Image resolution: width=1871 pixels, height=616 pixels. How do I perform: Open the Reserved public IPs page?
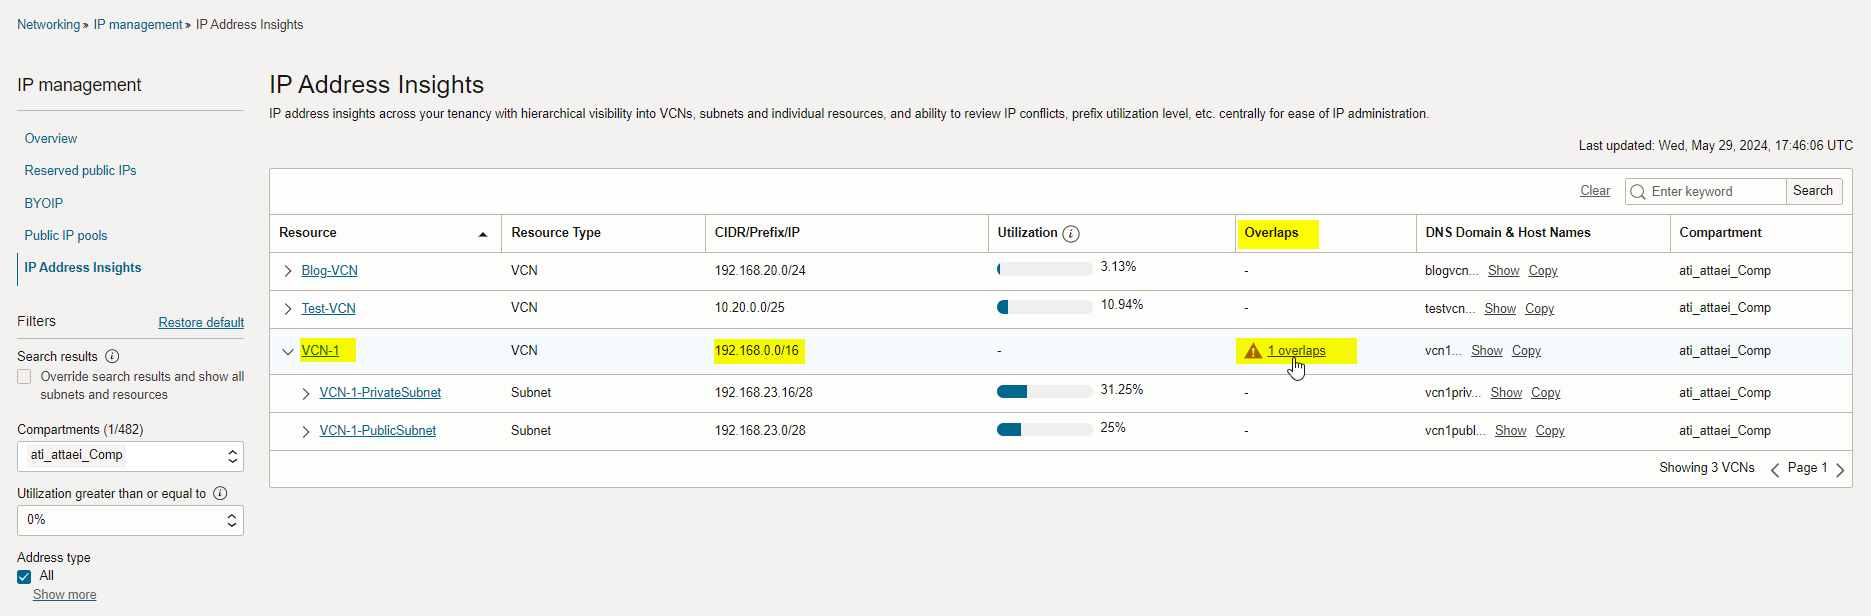[x=80, y=171]
